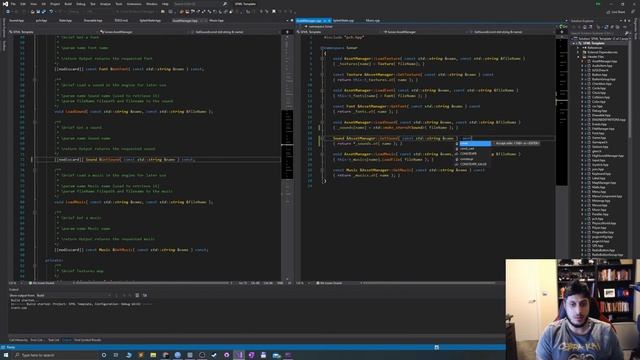Open the Extensions menu
This screenshot has width=640, height=360.
(134, 4)
